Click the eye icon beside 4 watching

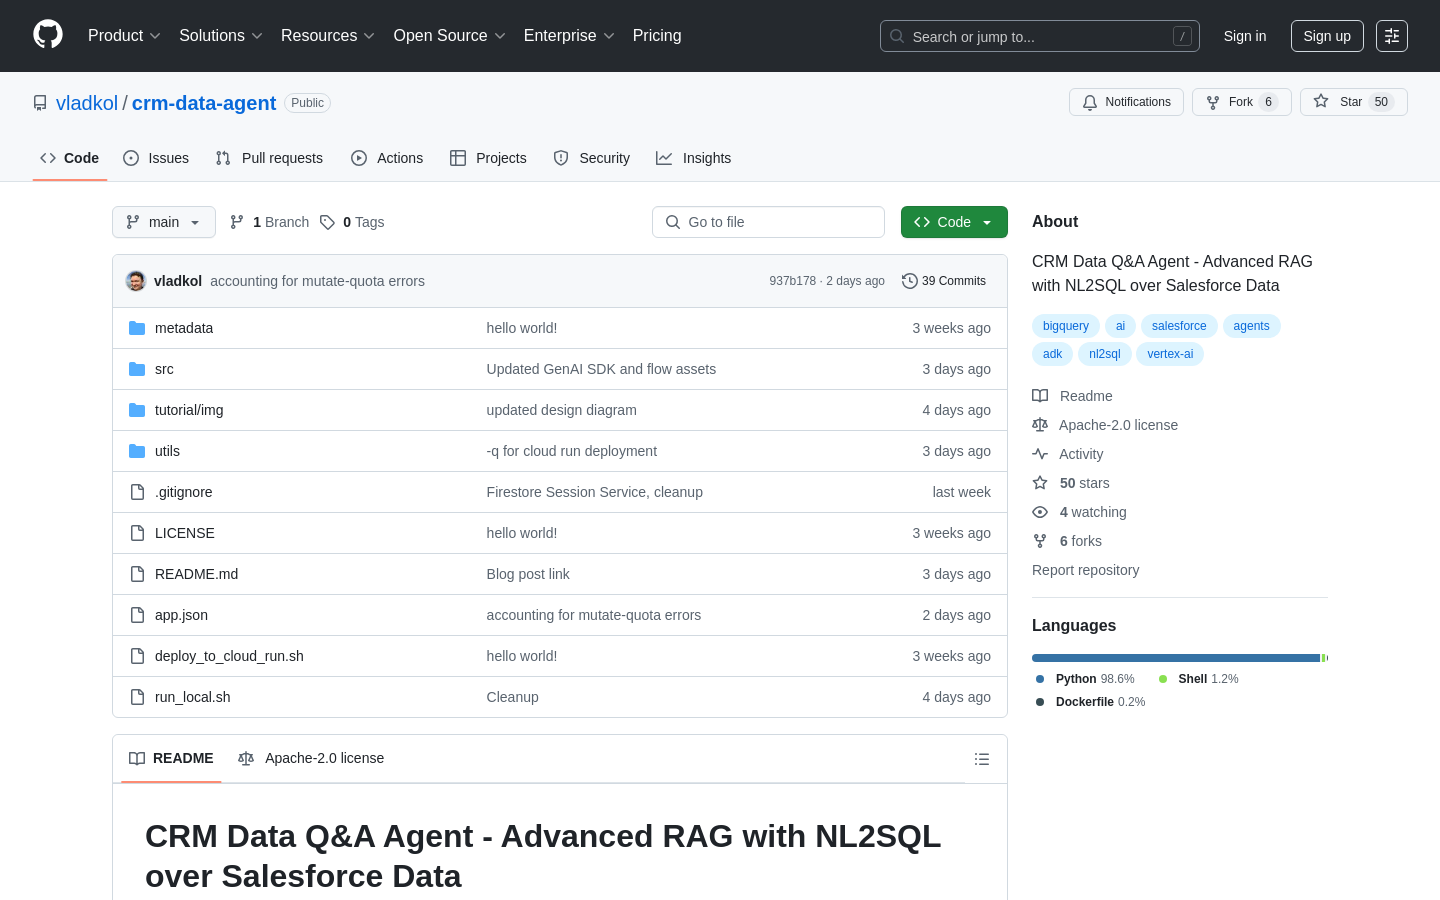tap(1040, 512)
